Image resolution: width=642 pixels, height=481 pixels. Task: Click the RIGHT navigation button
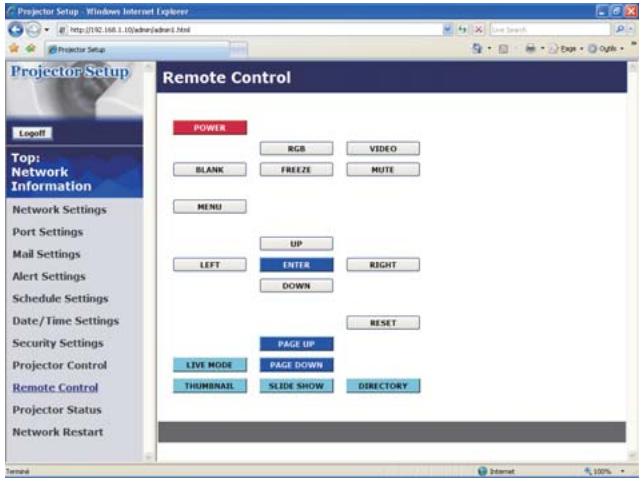(383, 265)
